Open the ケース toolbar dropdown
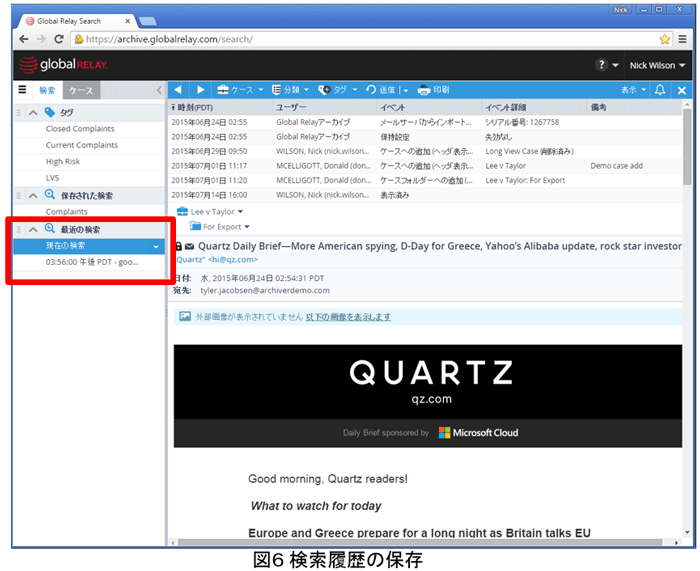The width and height of the screenshot is (700, 571). point(240,90)
